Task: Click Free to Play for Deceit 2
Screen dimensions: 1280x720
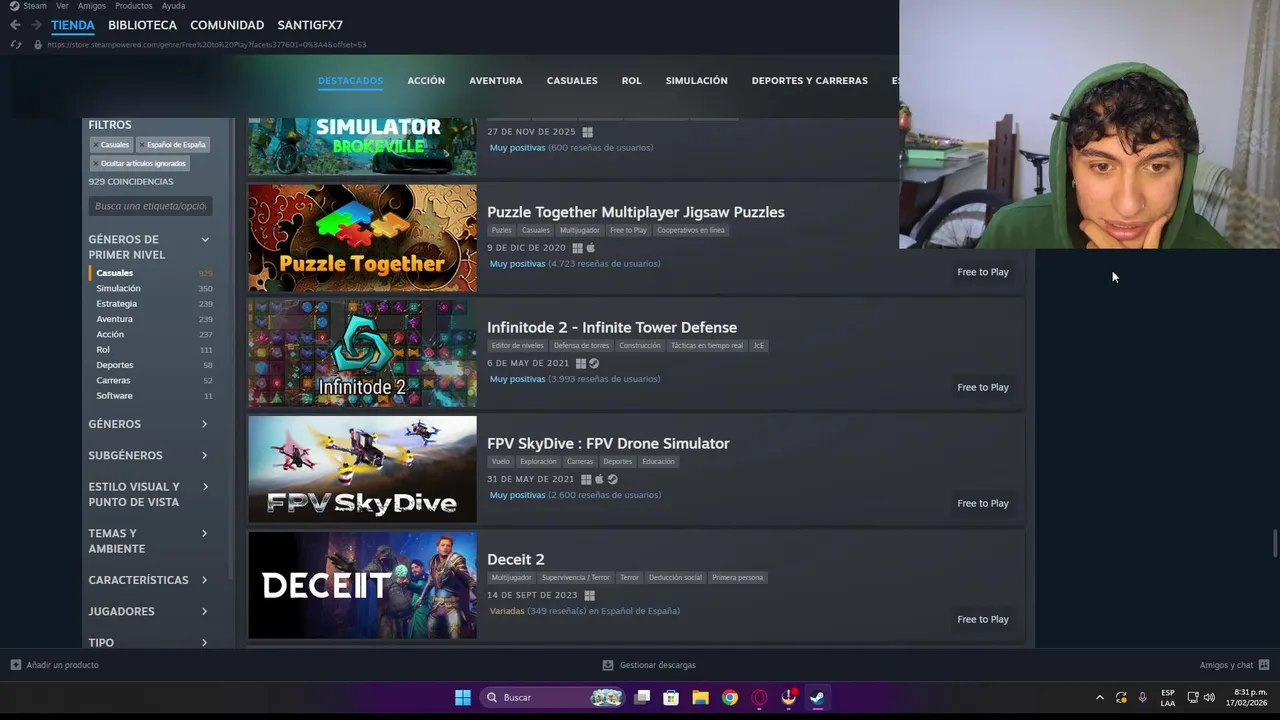Action: (x=983, y=619)
